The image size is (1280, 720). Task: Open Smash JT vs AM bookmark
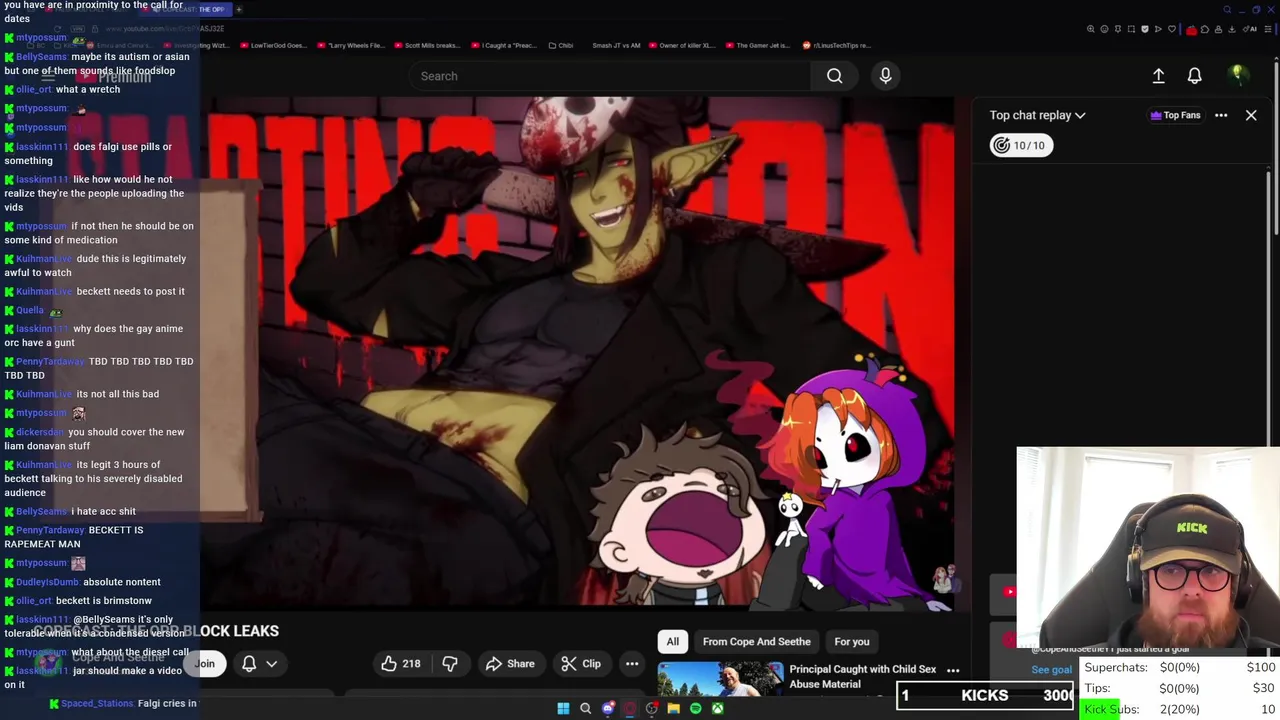[616, 45]
